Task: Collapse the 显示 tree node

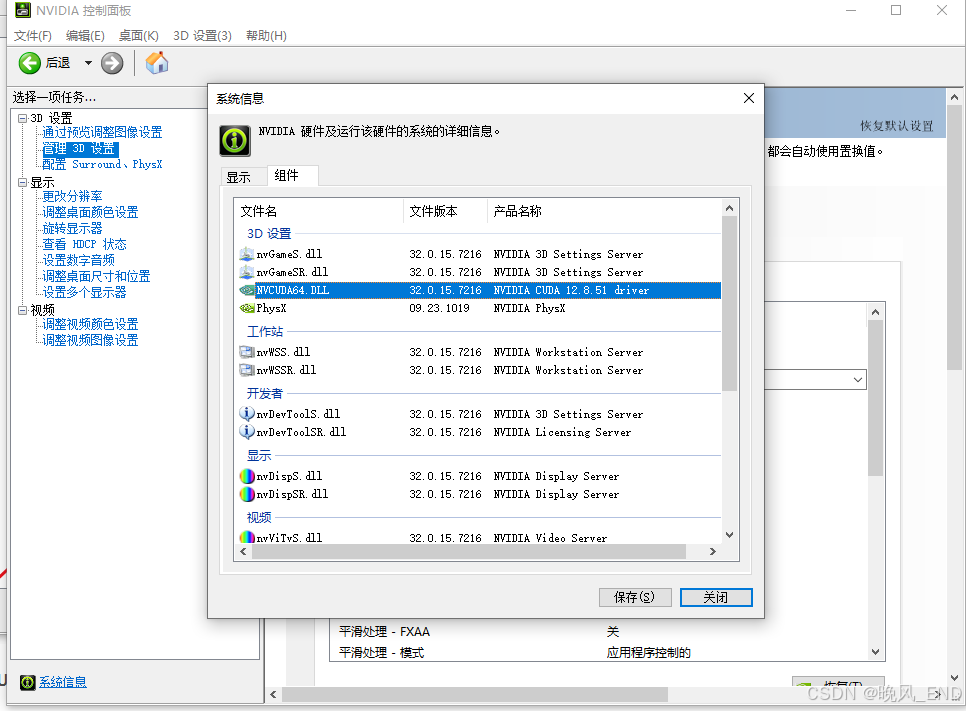Action: [23, 182]
